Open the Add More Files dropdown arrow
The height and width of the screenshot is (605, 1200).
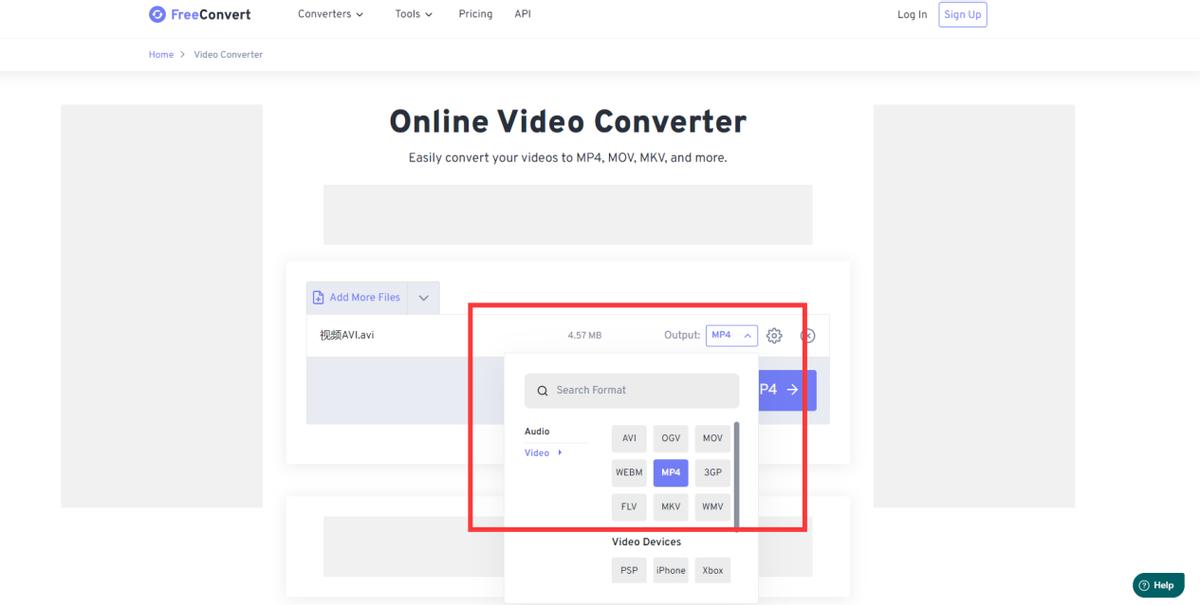tap(423, 296)
